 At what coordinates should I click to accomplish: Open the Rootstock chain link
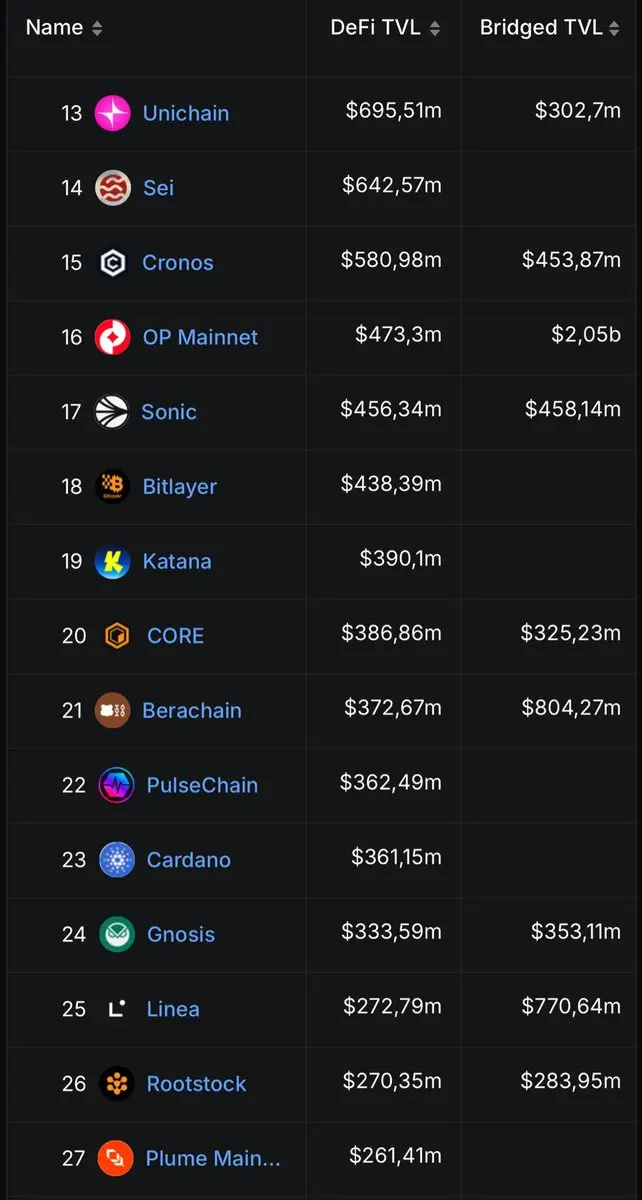pyautogui.click(x=196, y=1083)
